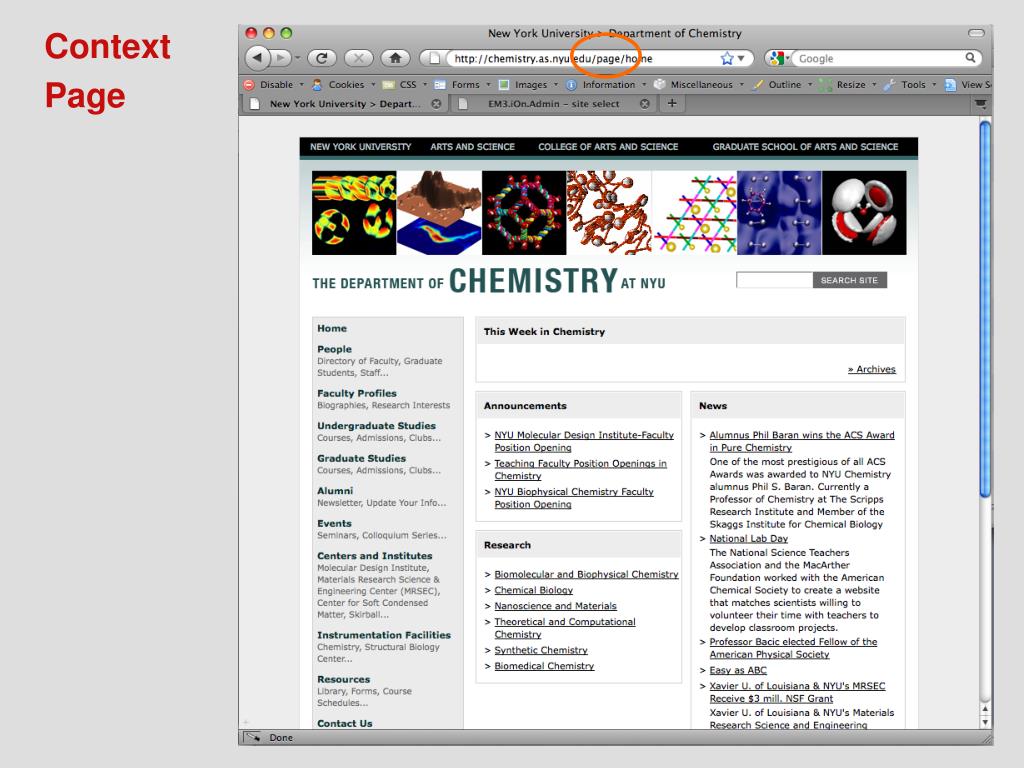The image size is (1024, 768).
Task: Expand the Forms dropdown arrow
Action: (488, 84)
